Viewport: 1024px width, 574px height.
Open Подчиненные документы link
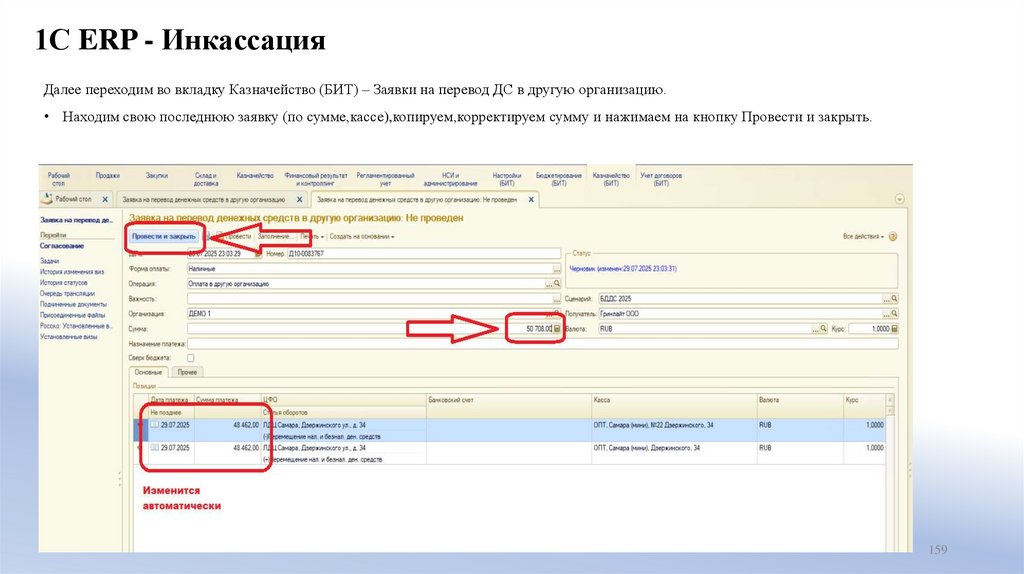tap(73, 304)
